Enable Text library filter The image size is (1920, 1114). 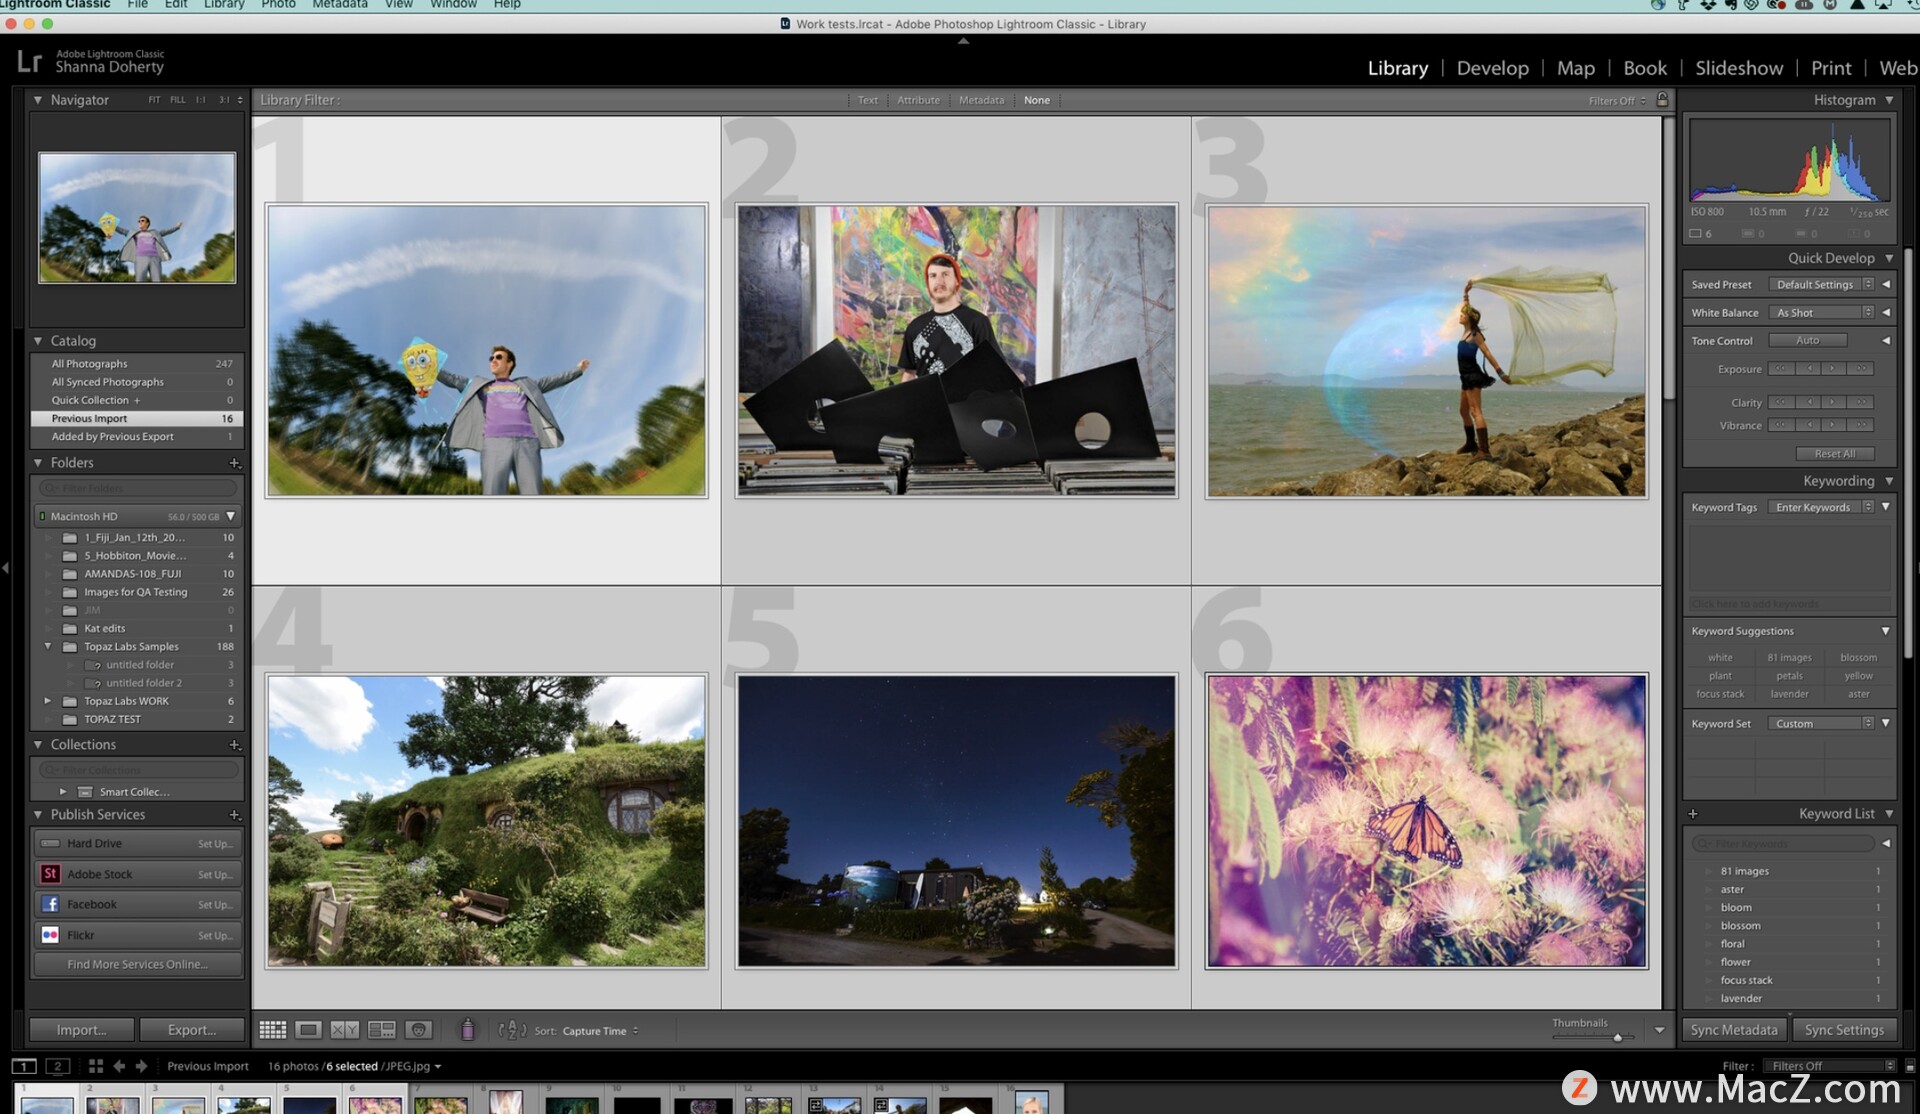pyautogui.click(x=867, y=100)
